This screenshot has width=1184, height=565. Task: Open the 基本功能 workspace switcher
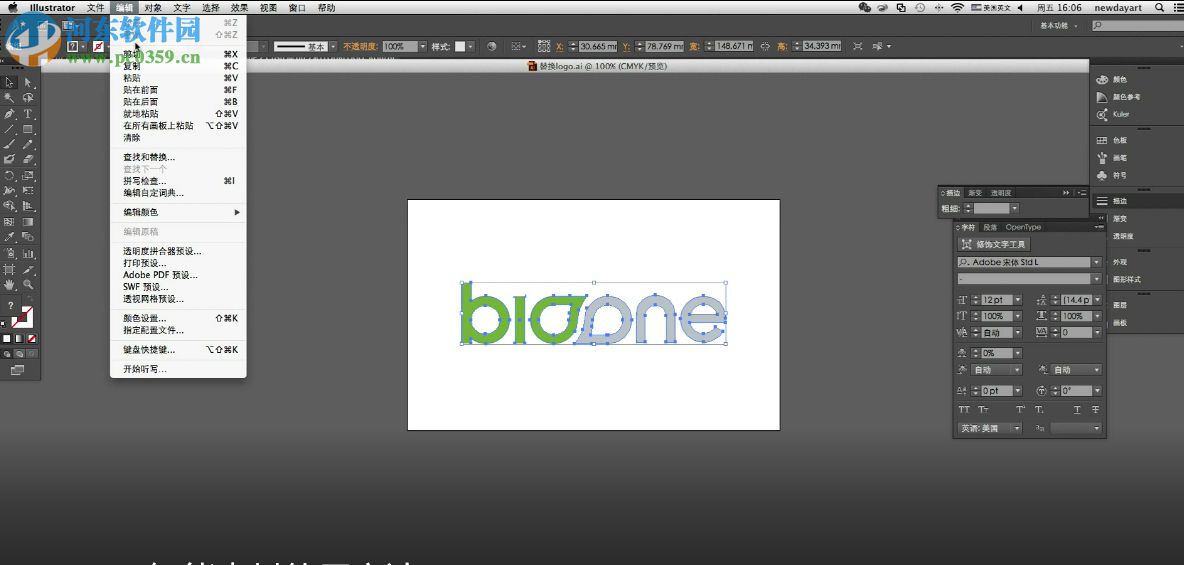1059,25
